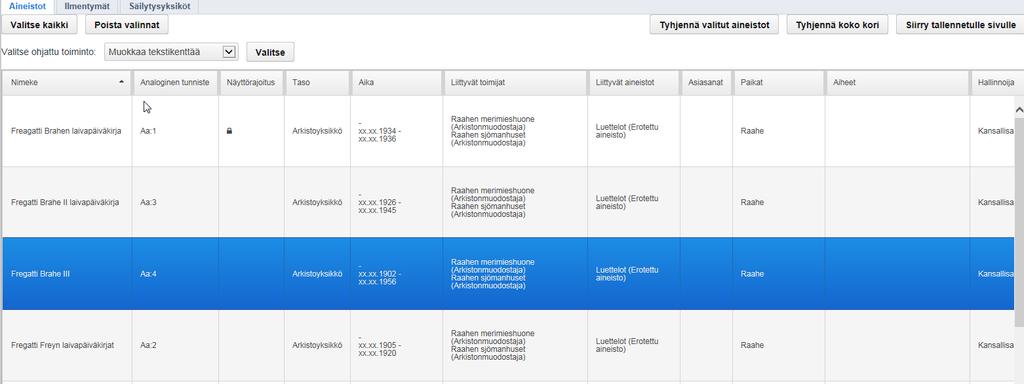Select the Fregatti Brahe II laivapäiväkirja row
Image resolution: width=1024 pixels, height=384 pixels.
pyautogui.click(x=508, y=202)
